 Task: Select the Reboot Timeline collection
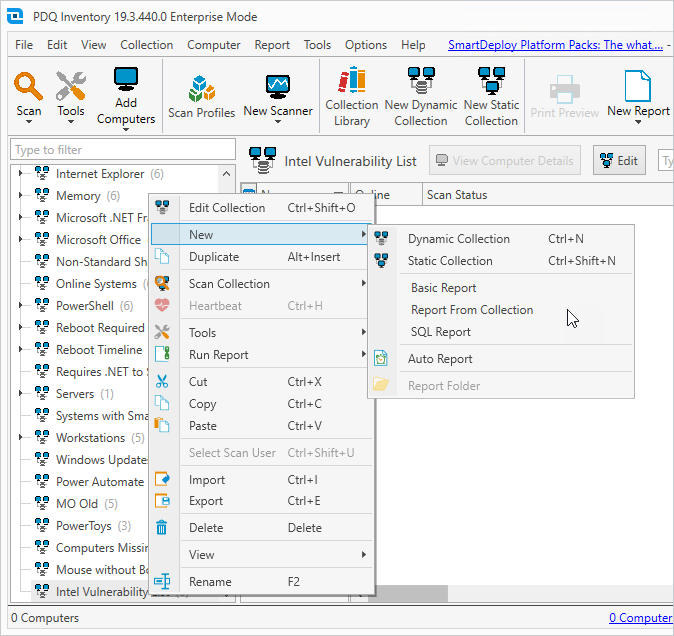99,349
